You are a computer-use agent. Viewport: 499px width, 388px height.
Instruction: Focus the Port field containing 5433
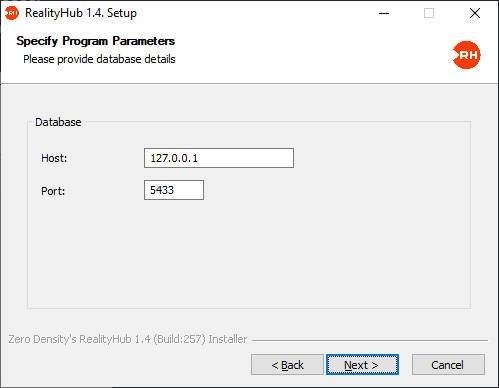click(x=174, y=190)
